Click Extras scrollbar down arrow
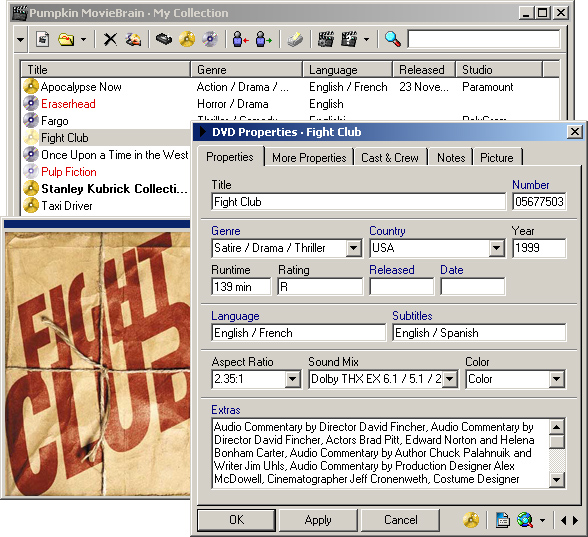Viewport: 588px width, 537px height. 557,479
